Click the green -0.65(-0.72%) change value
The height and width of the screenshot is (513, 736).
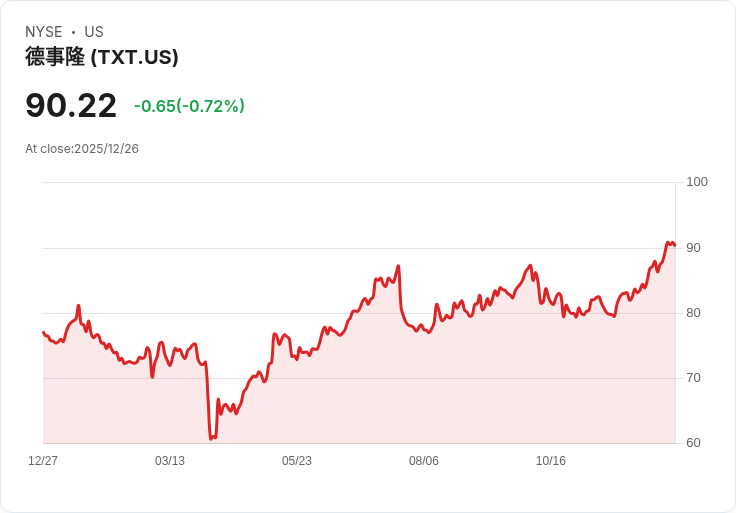coord(189,106)
